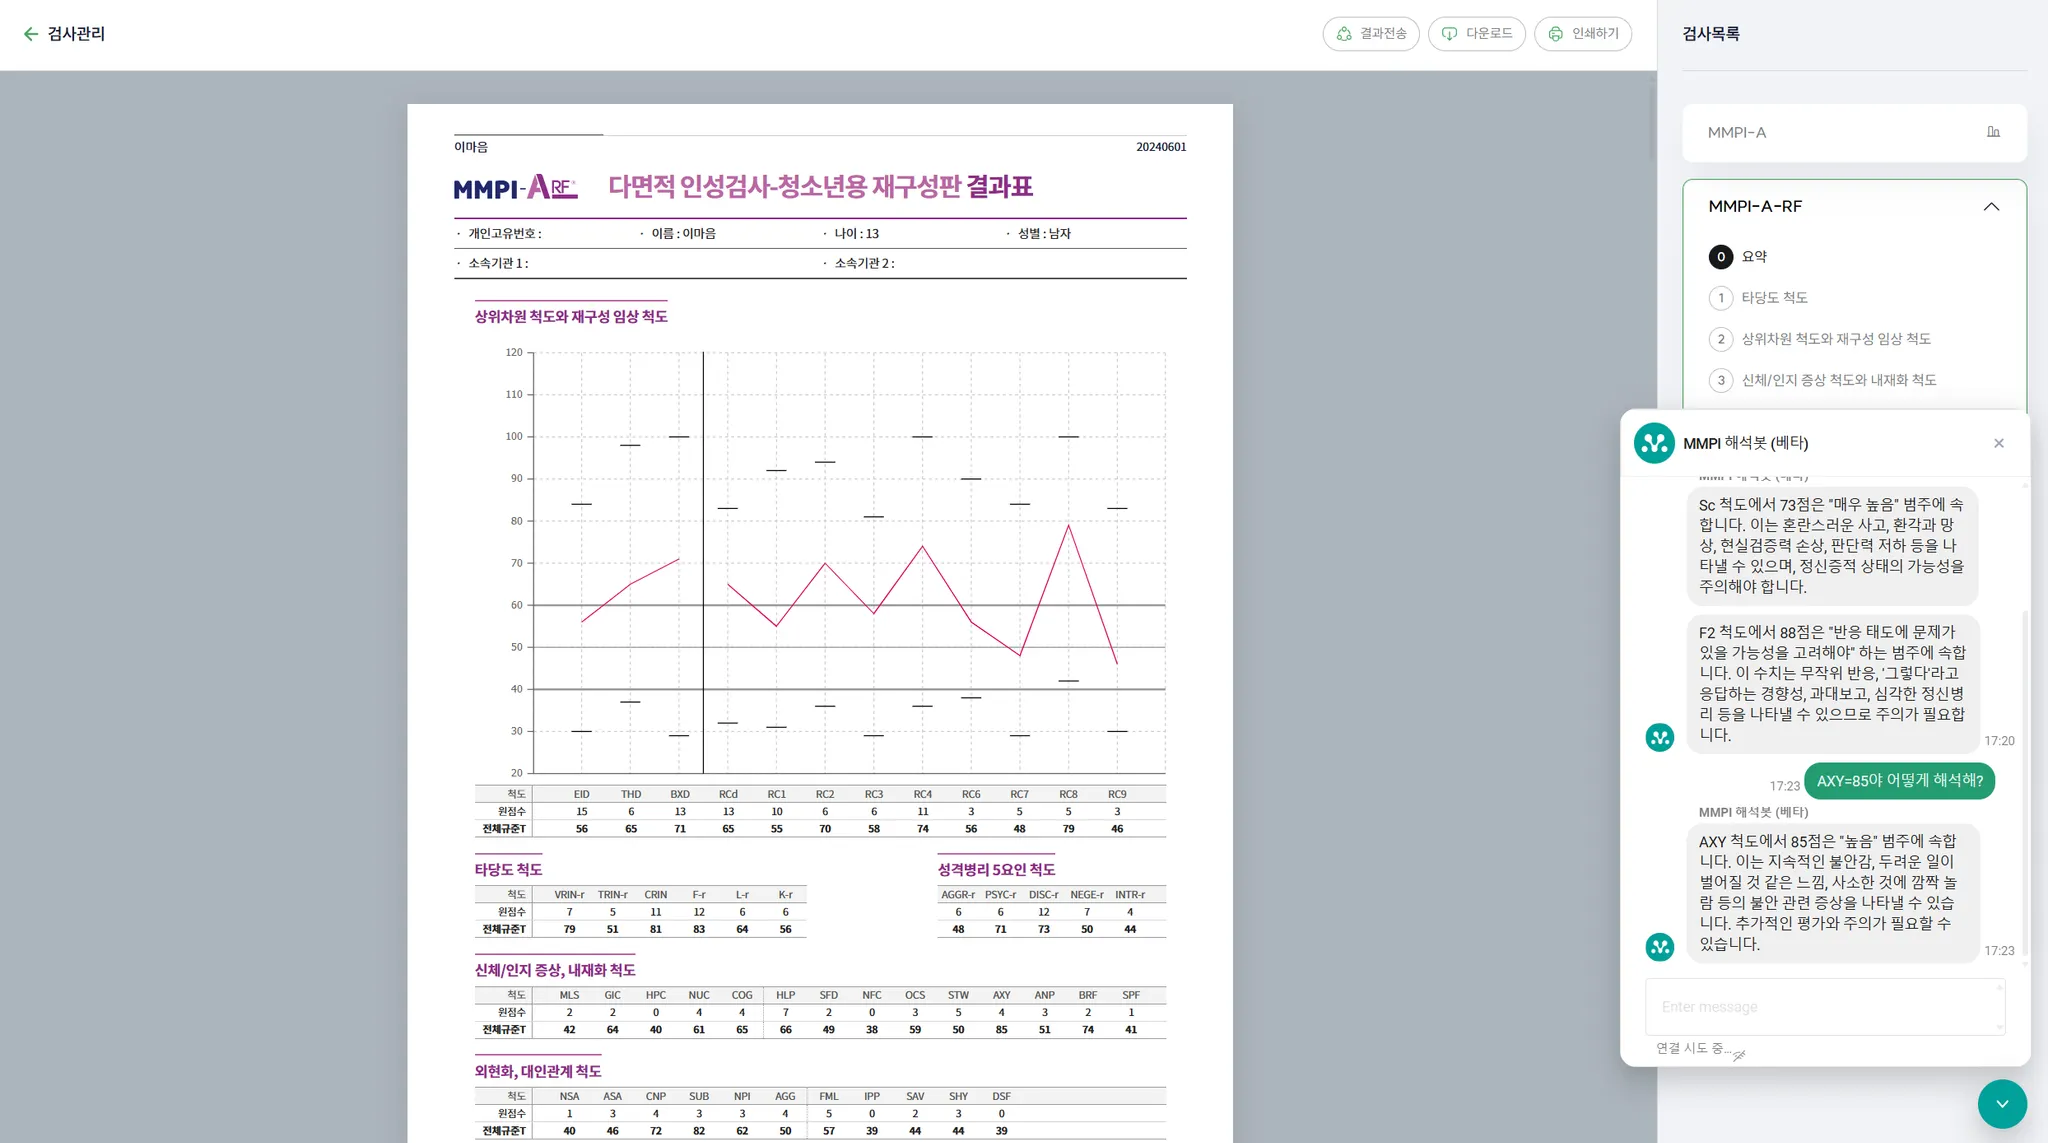The image size is (2048, 1143).
Task: Click the disconnected plug icon next to 연결 시도 중
Action: 1740,1055
